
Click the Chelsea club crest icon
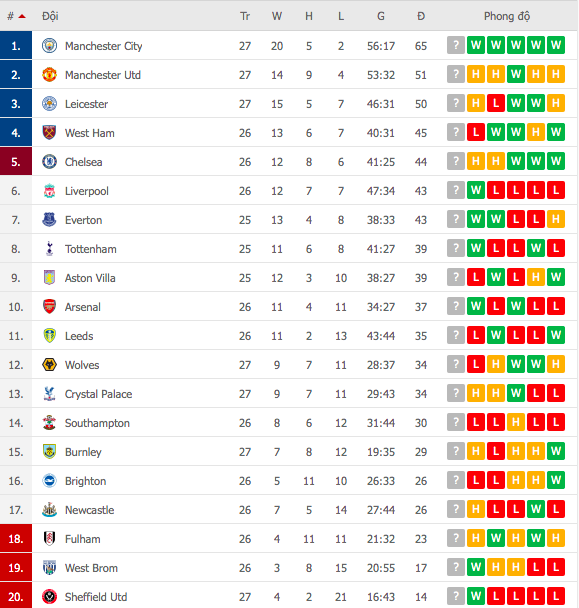(x=49, y=162)
